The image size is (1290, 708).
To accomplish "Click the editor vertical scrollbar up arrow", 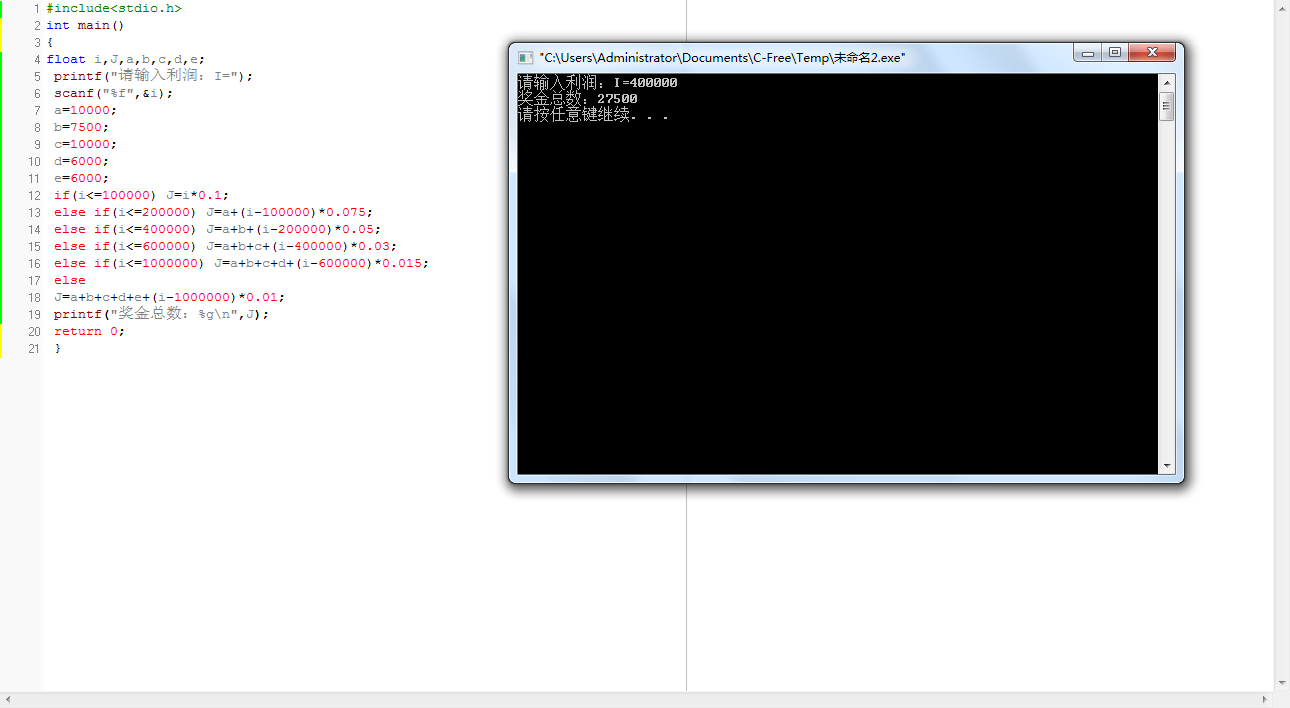I will (1282, 8).
